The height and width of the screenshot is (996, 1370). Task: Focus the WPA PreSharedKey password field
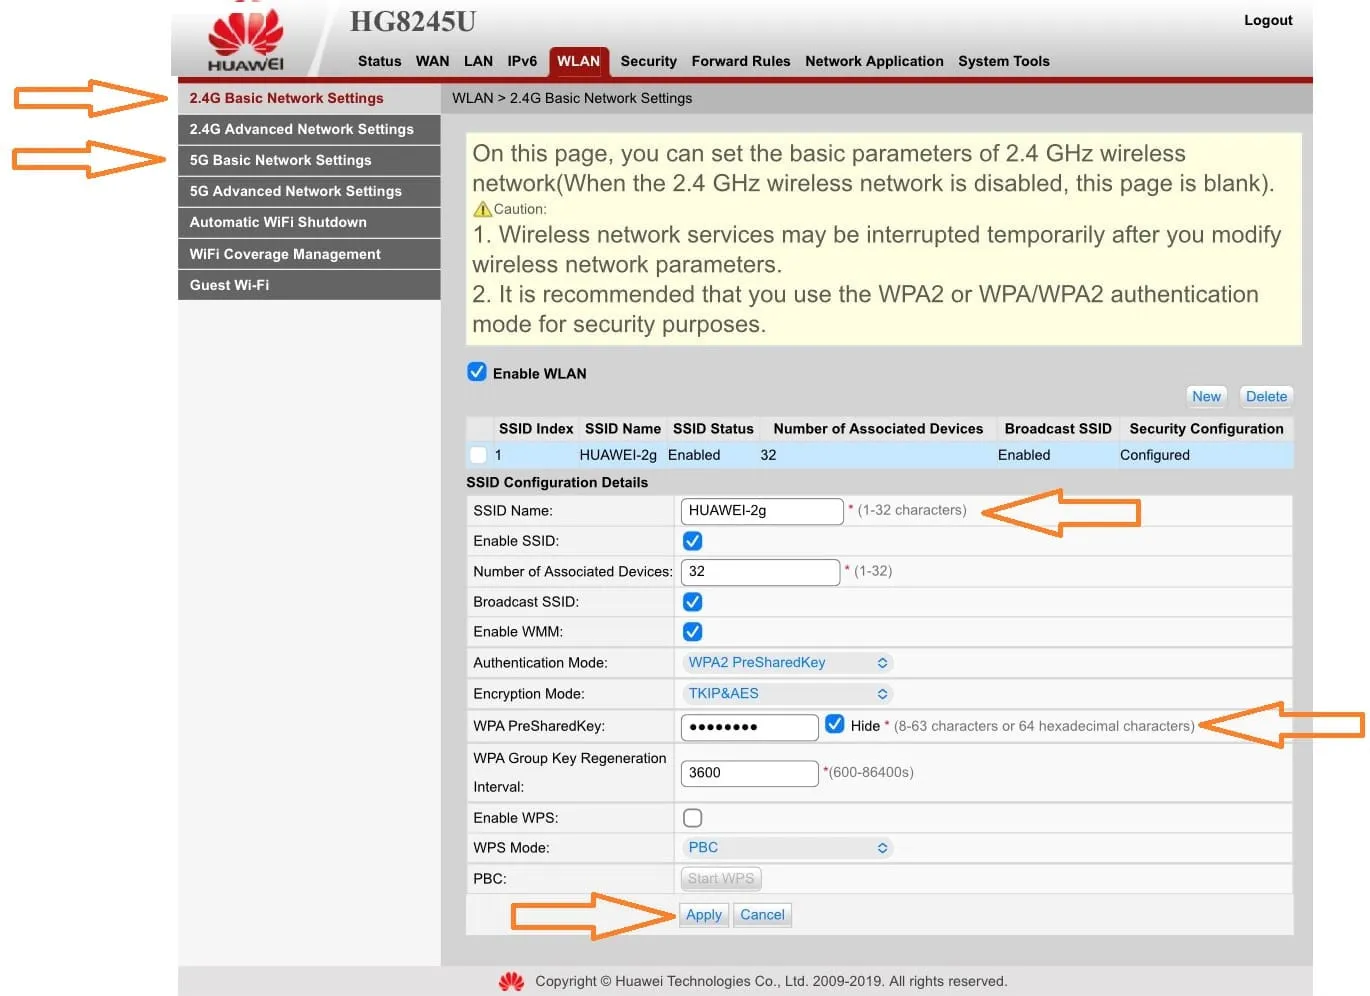749,727
